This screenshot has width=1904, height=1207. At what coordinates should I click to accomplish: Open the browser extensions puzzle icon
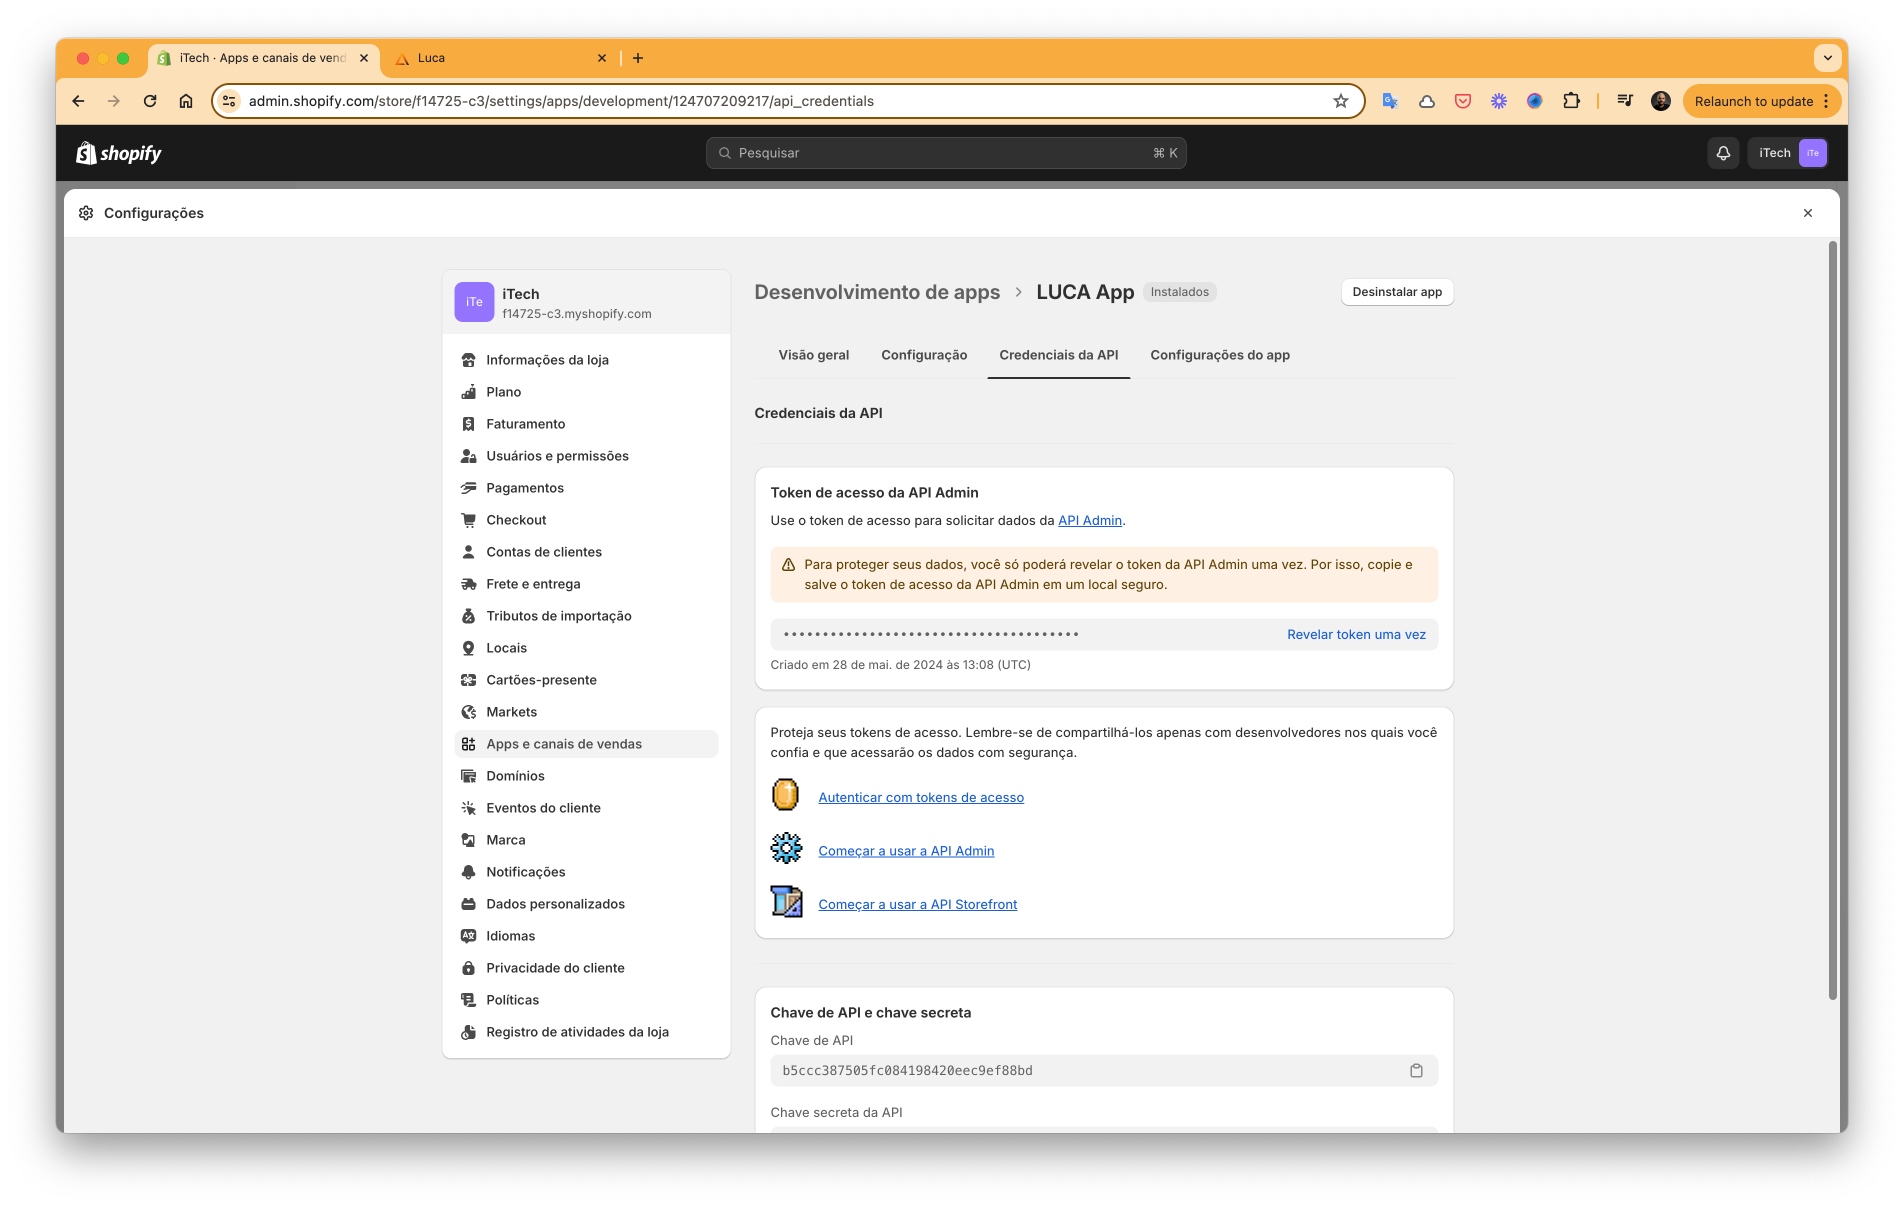coord(1571,101)
